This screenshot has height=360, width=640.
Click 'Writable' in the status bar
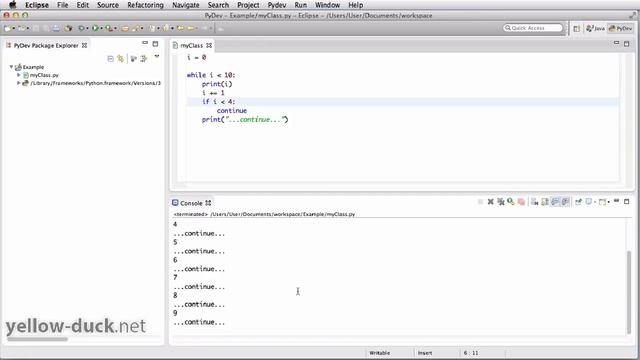[x=380, y=353]
